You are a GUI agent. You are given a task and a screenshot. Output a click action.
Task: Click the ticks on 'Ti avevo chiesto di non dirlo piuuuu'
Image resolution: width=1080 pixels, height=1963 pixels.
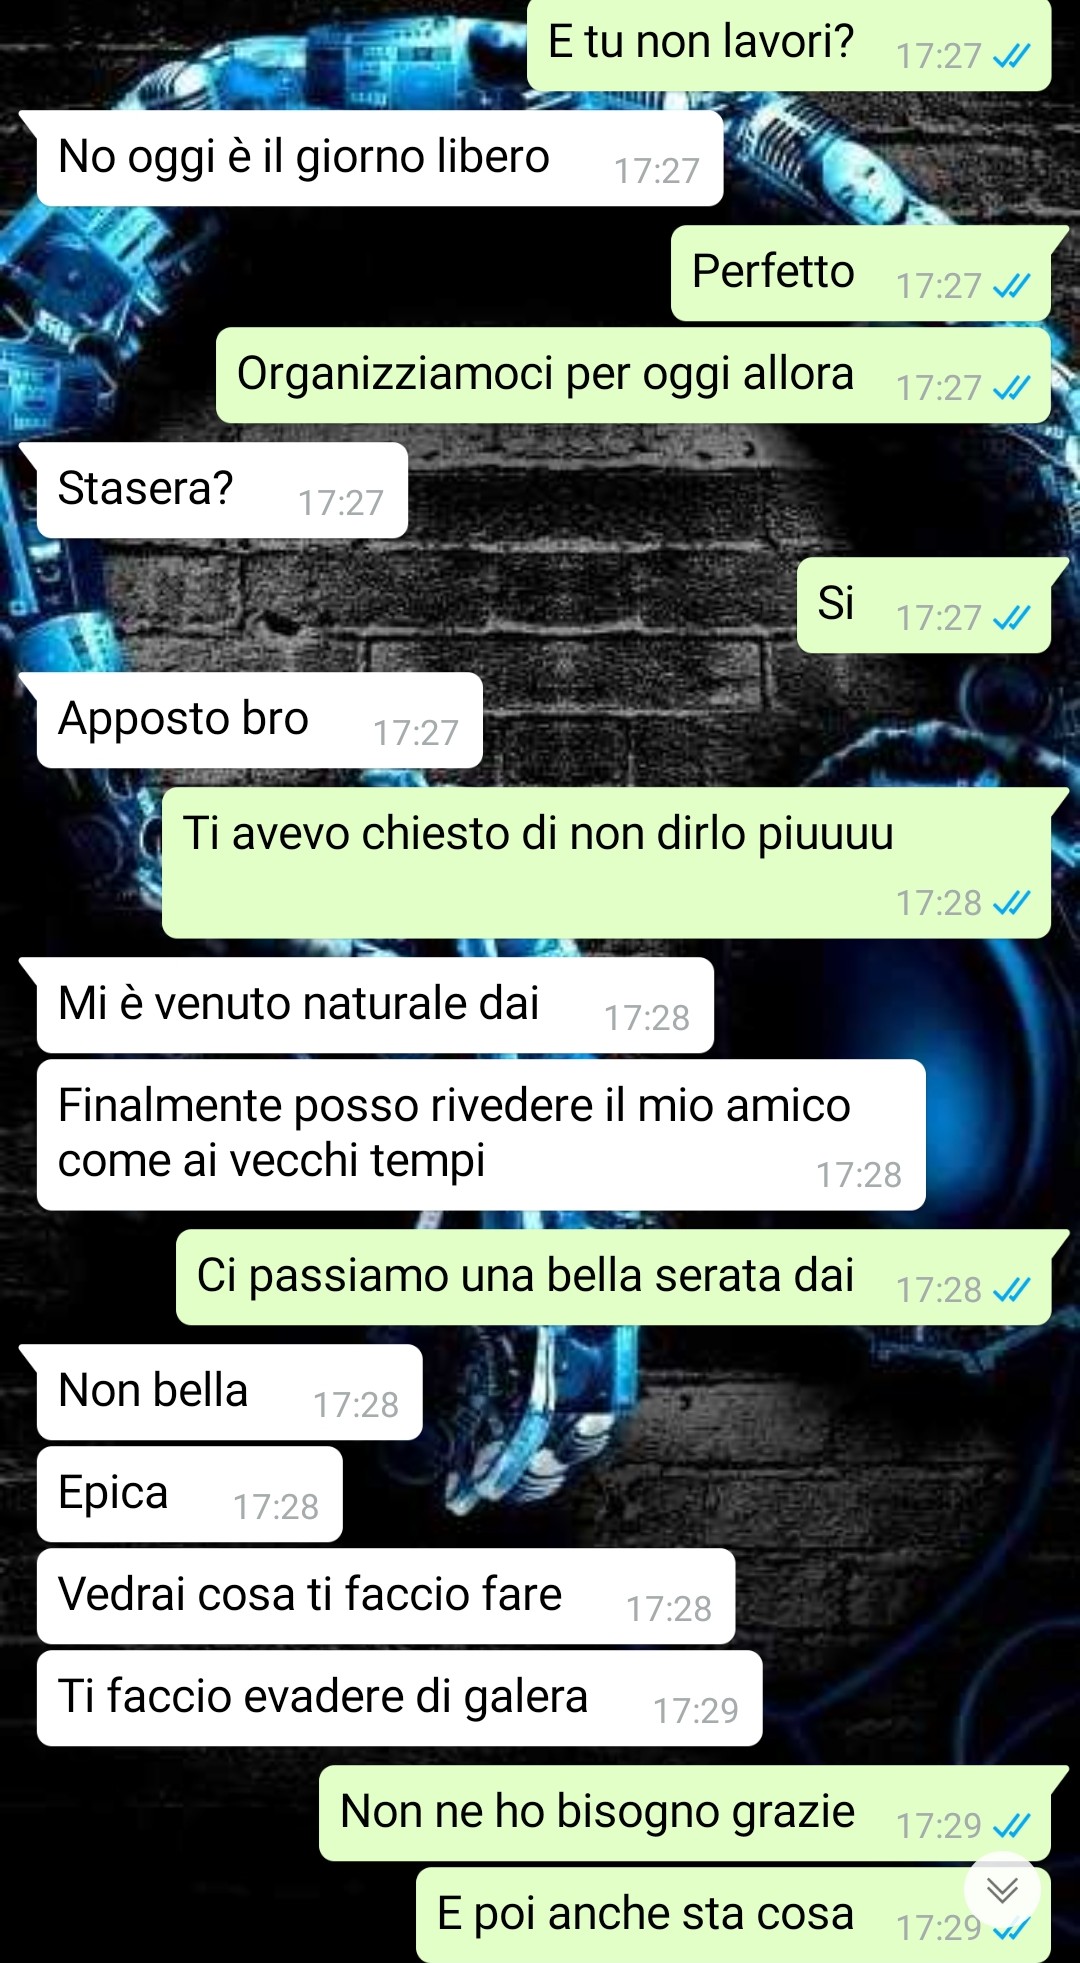tap(1011, 904)
